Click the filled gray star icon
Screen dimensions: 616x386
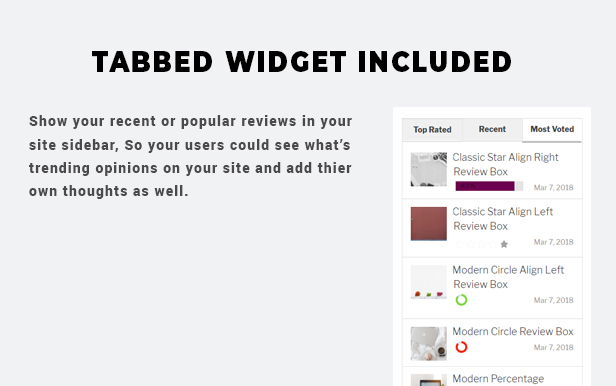504,244
